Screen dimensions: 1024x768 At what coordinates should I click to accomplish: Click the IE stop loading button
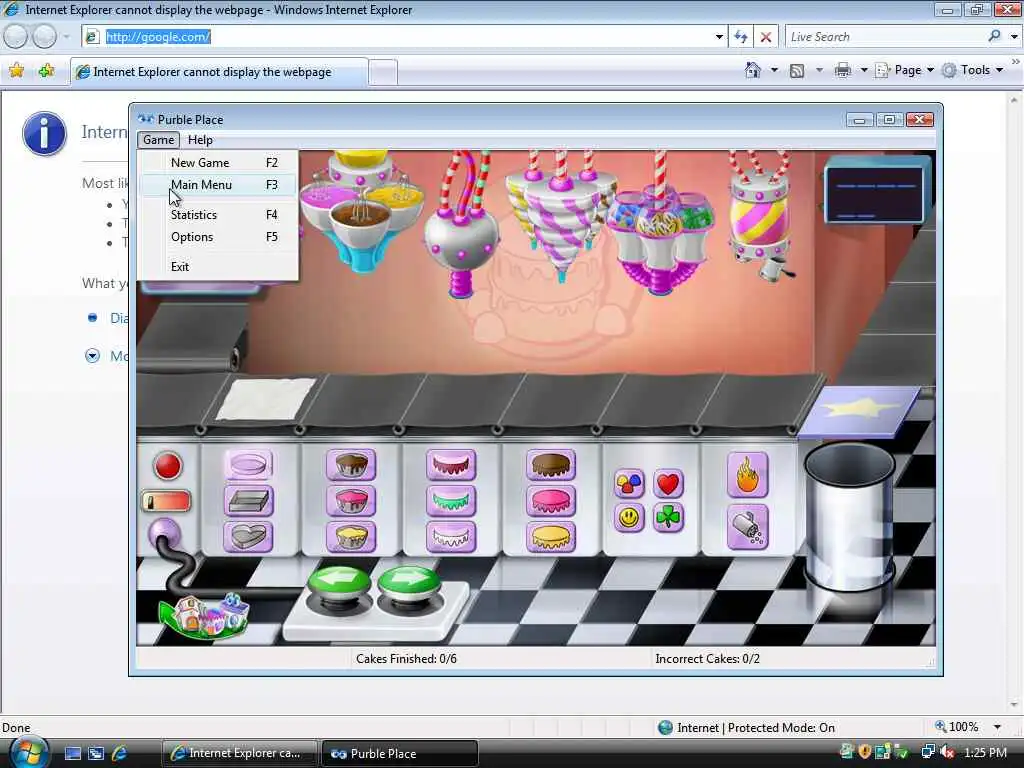[766, 37]
